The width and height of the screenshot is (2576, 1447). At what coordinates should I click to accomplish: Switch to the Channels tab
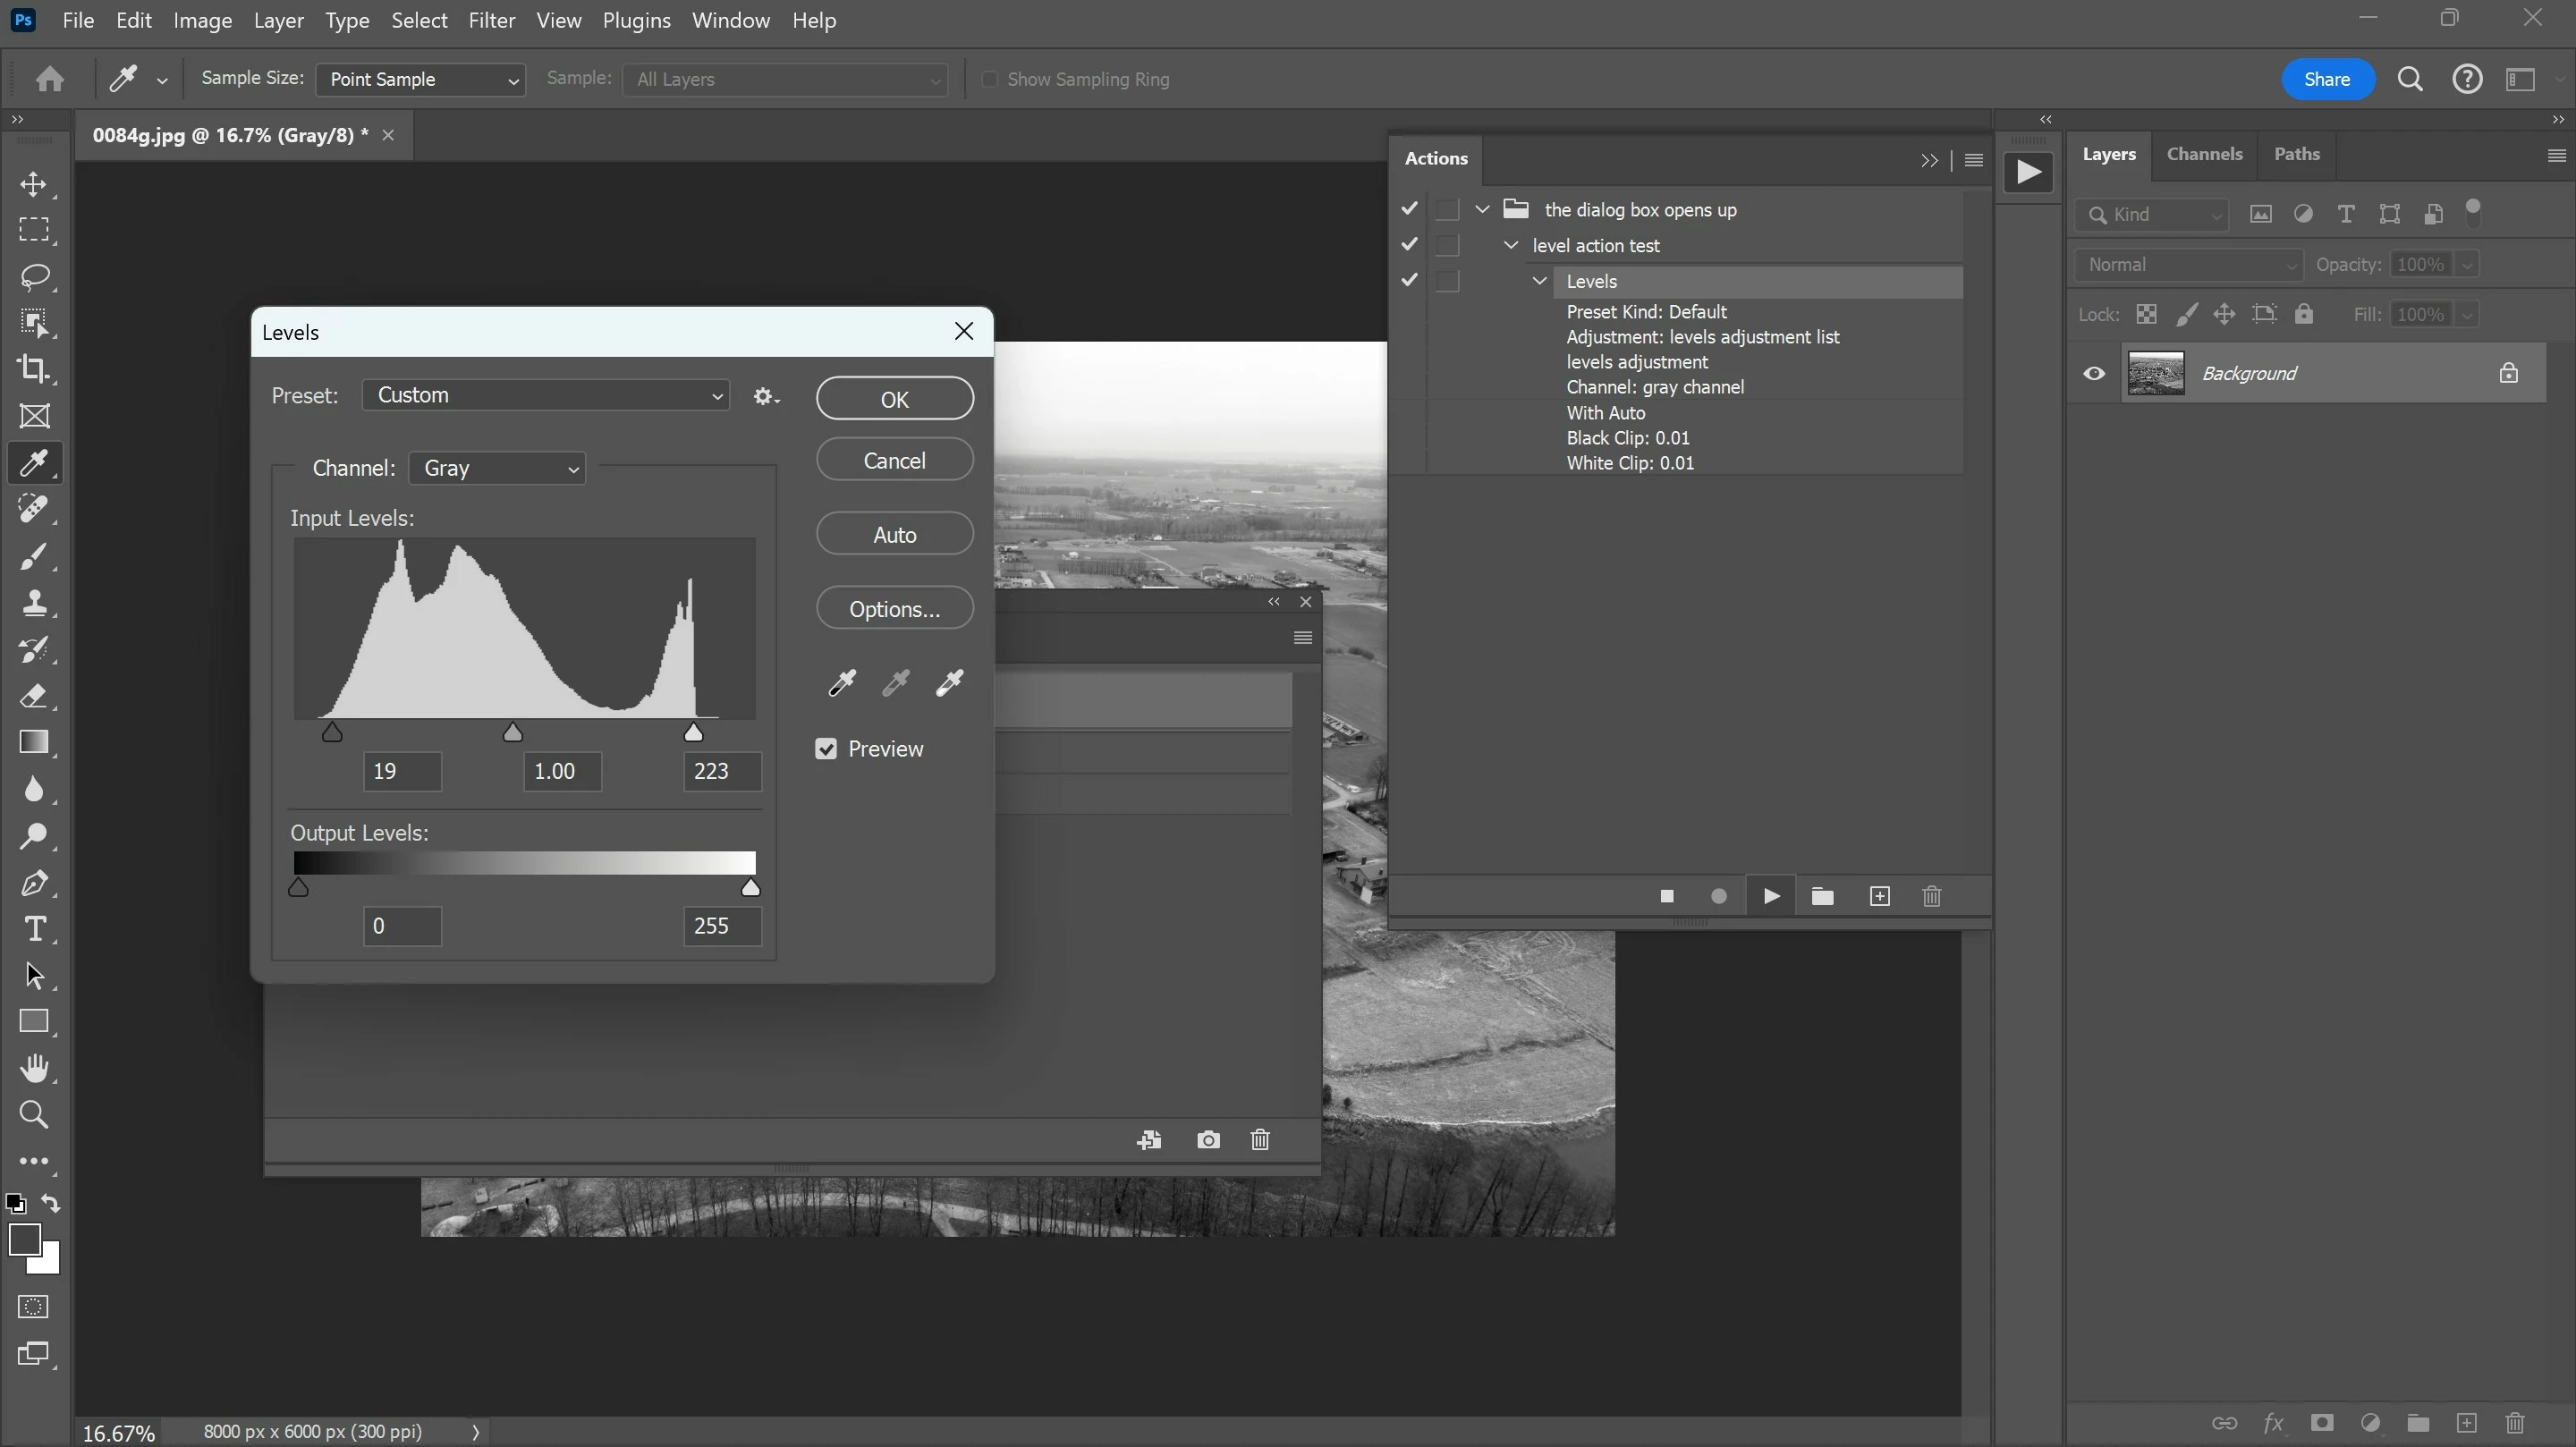point(2204,154)
